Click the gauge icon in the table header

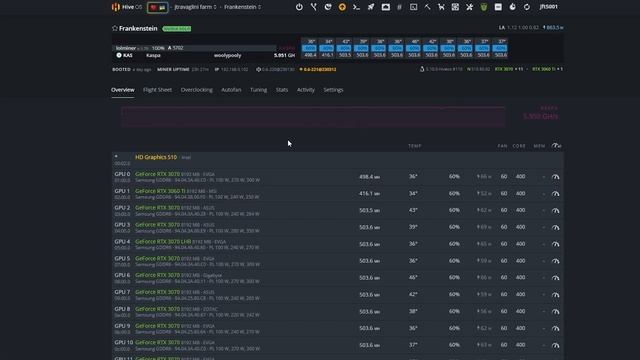(556, 146)
